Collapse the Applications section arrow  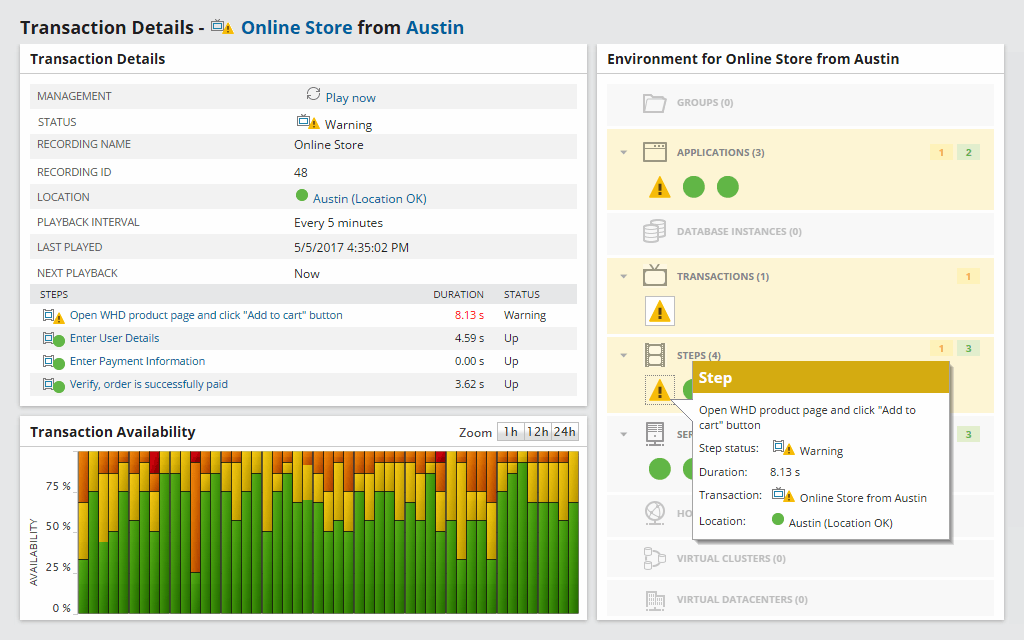tap(623, 153)
